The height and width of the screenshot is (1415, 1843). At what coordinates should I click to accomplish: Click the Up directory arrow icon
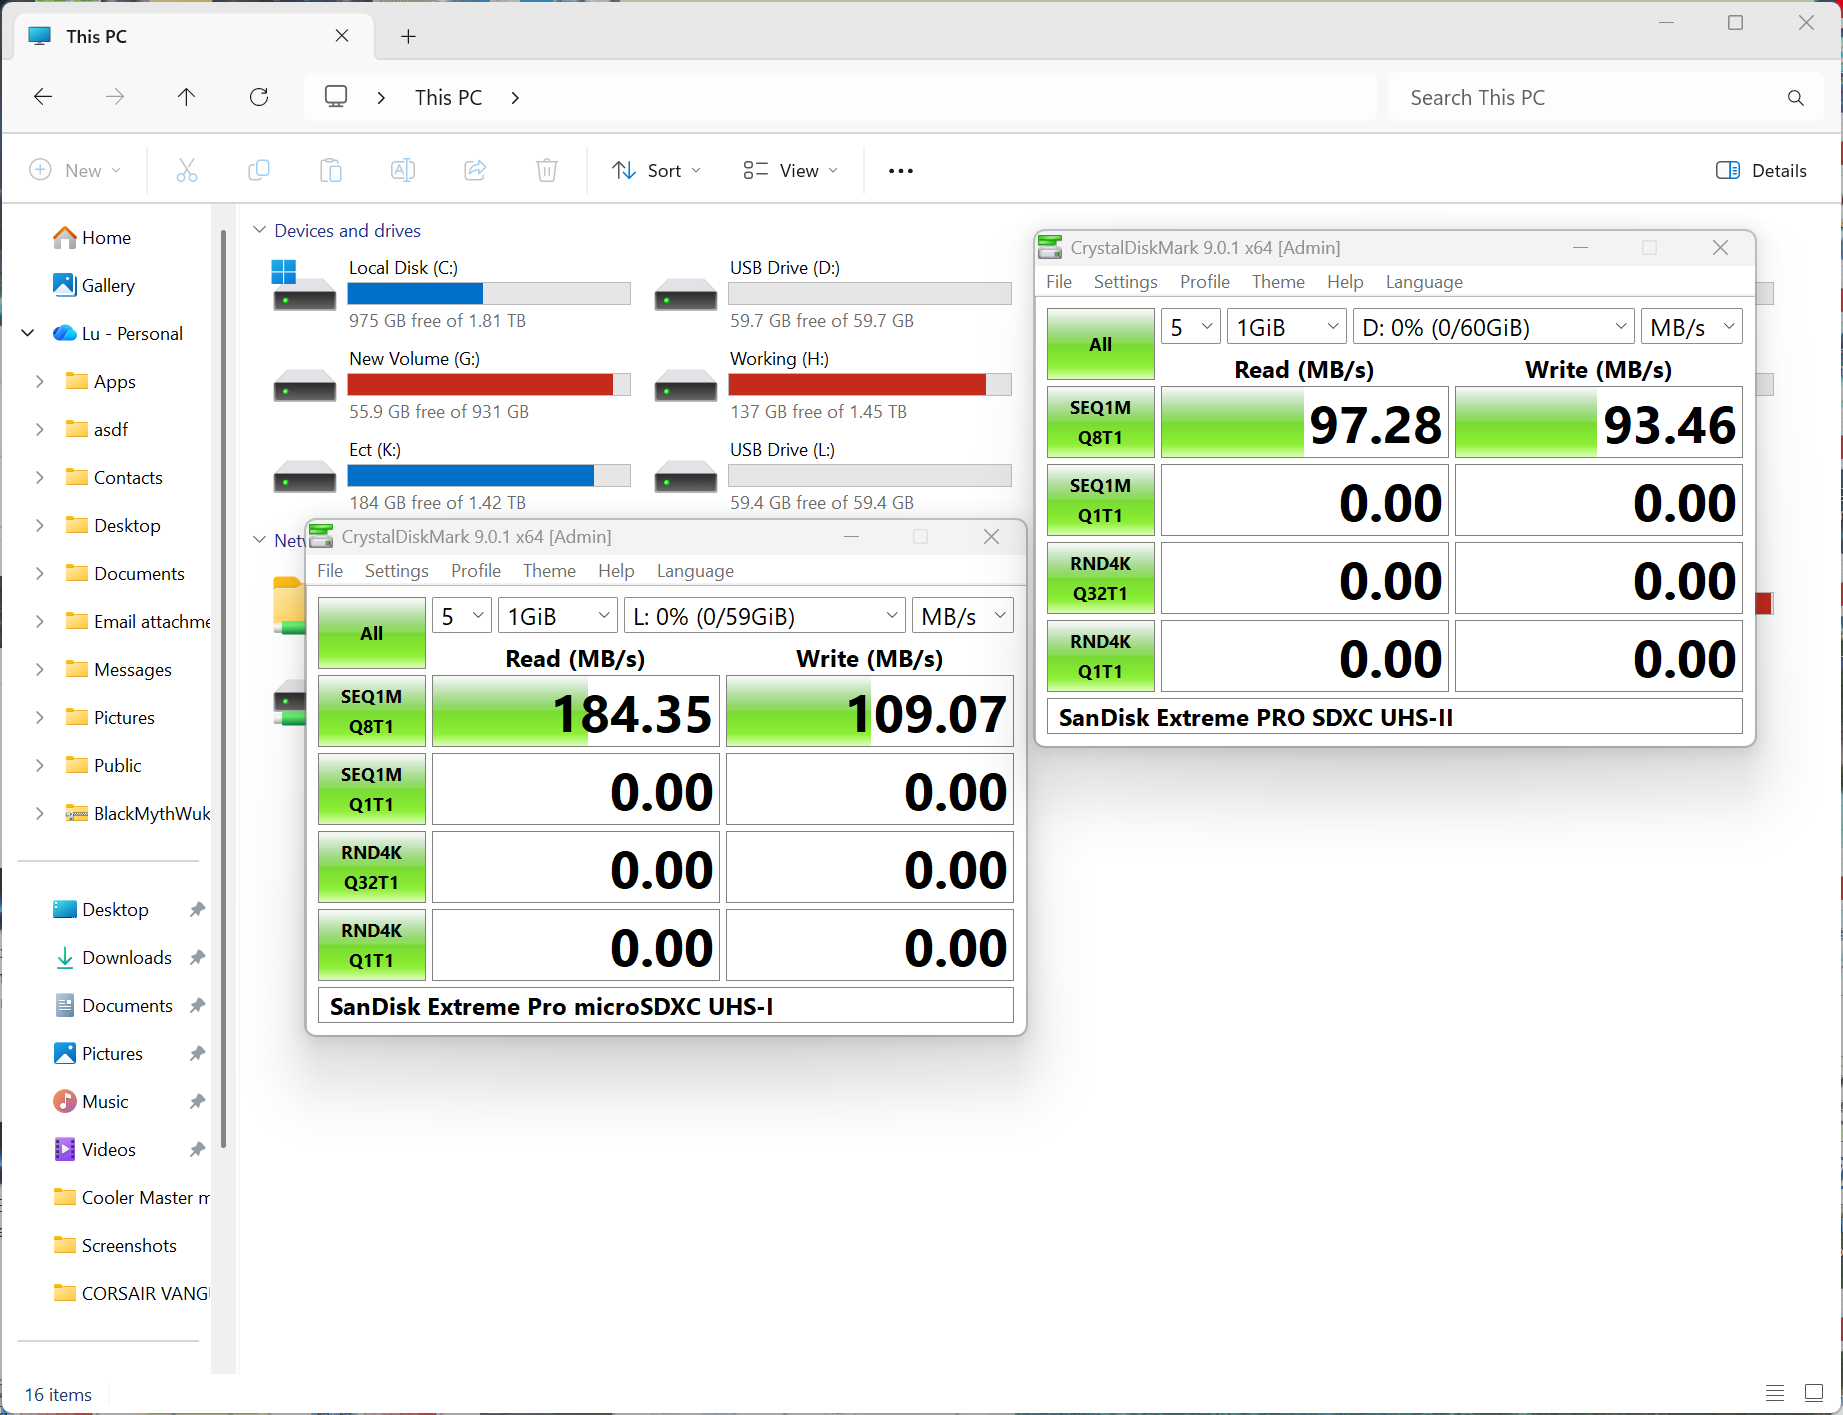point(186,97)
